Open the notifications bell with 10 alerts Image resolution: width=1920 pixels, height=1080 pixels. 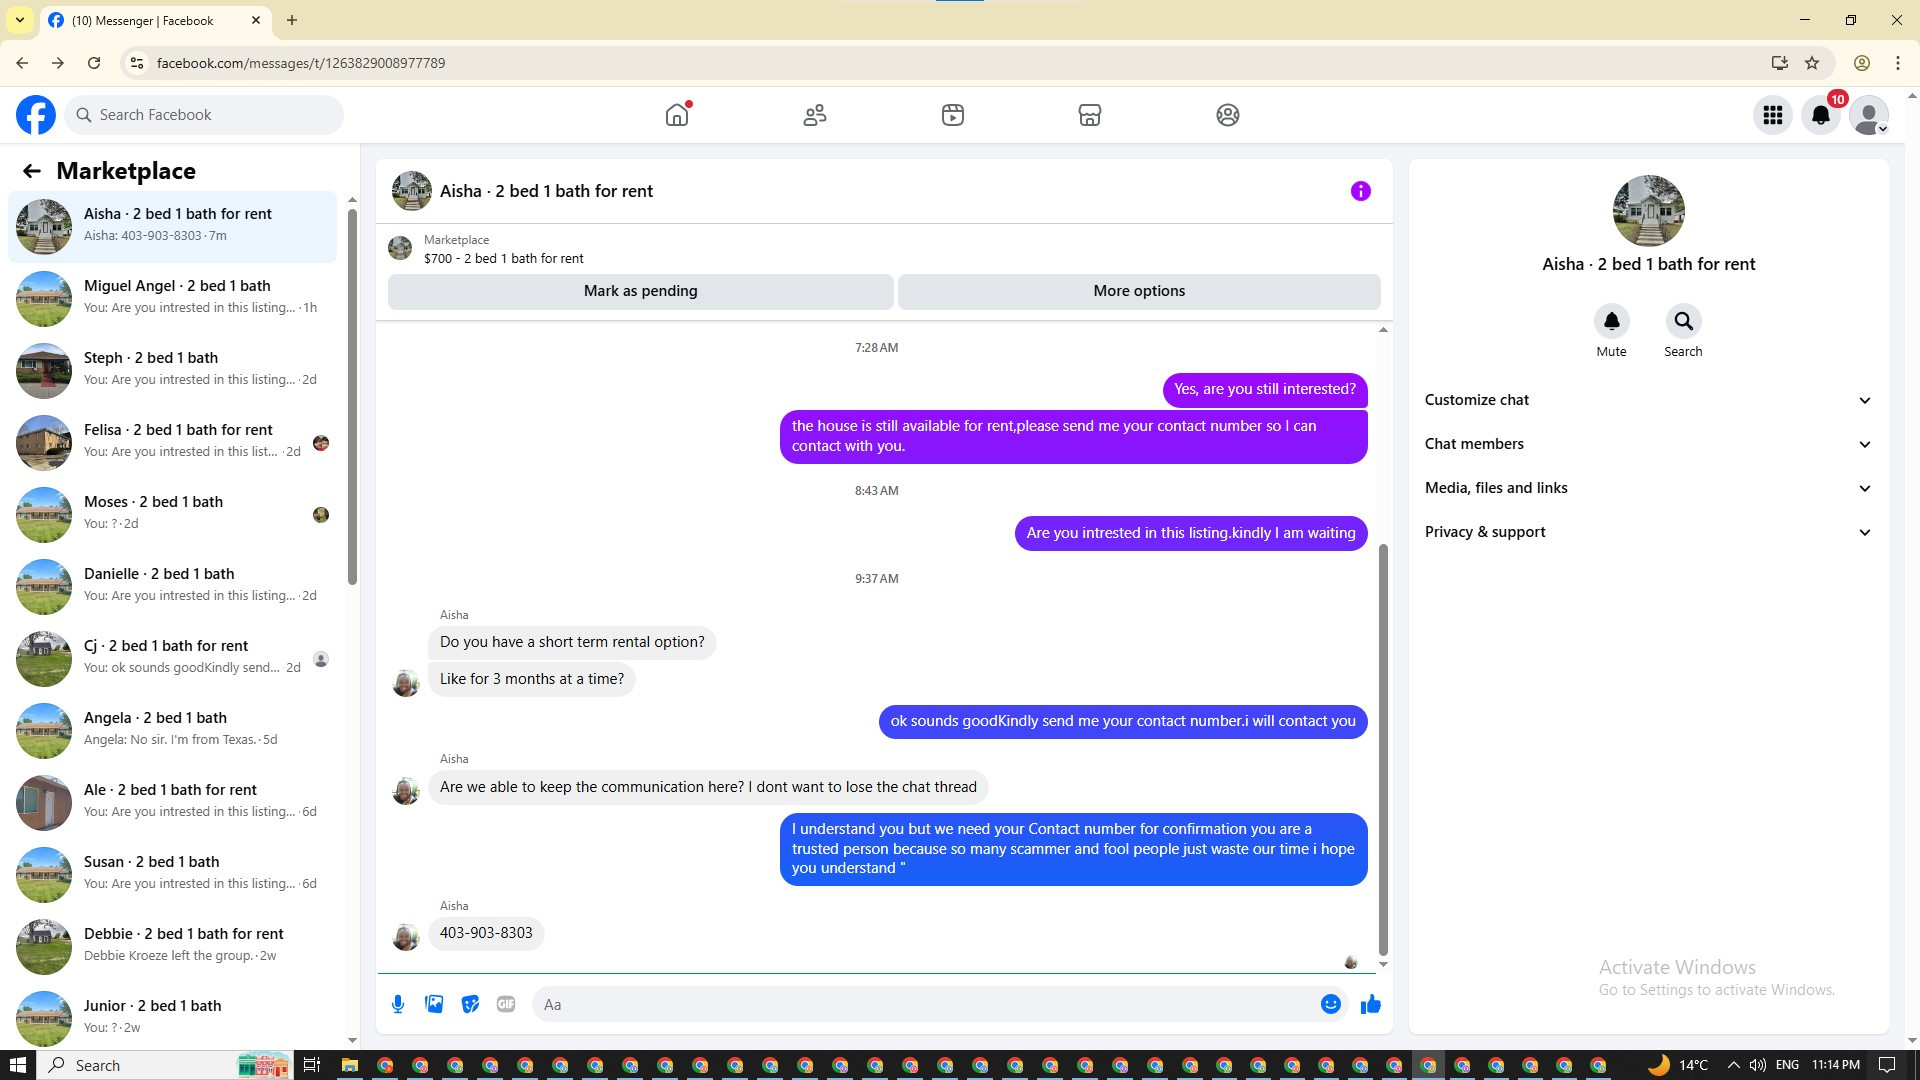1820,115
